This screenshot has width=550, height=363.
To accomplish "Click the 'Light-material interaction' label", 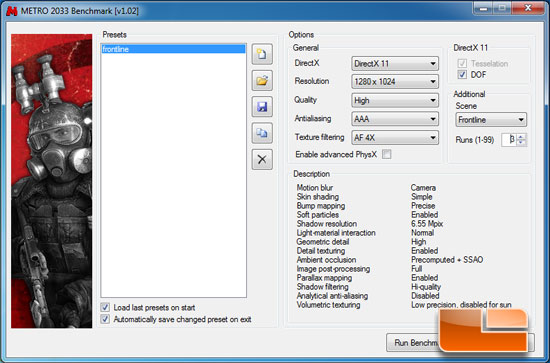I will [x=336, y=233].
